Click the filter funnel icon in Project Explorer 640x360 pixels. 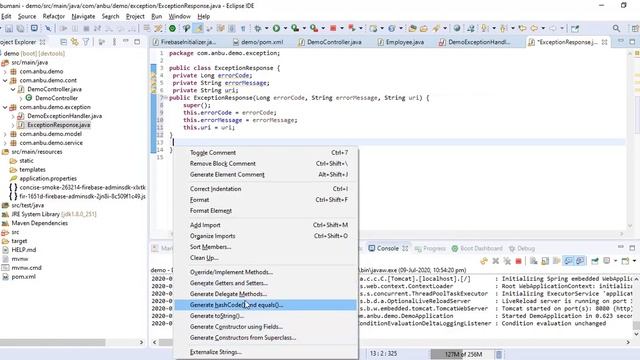pyautogui.click(x=86, y=42)
